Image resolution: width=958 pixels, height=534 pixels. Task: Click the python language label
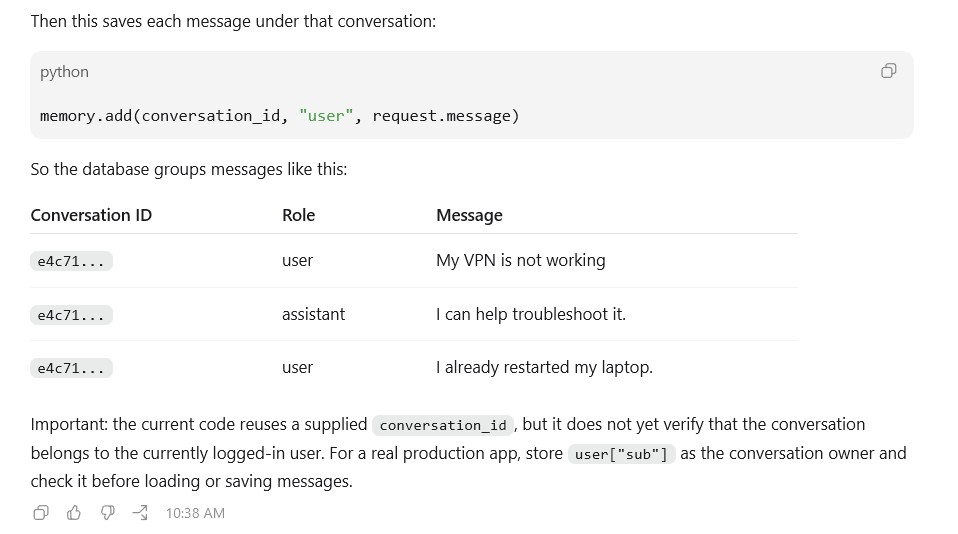[x=64, y=72]
